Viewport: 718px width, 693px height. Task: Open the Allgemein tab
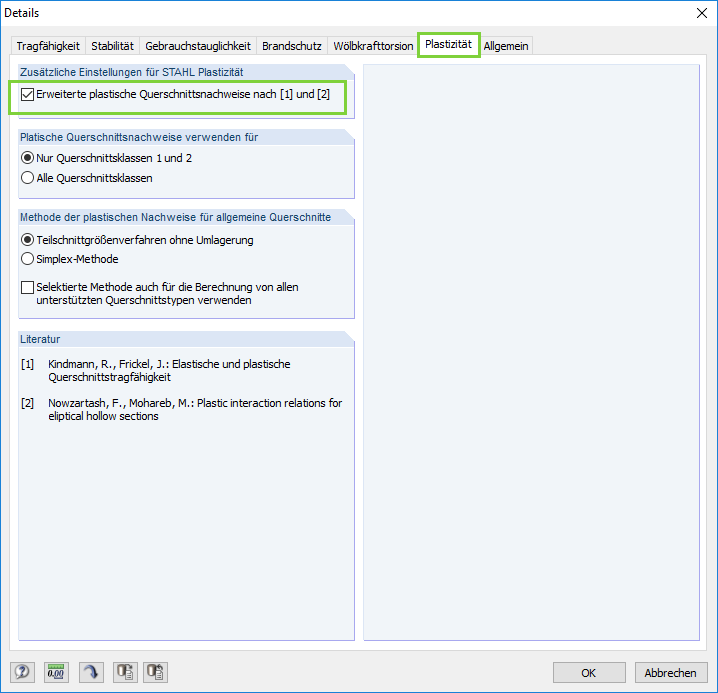506,46
